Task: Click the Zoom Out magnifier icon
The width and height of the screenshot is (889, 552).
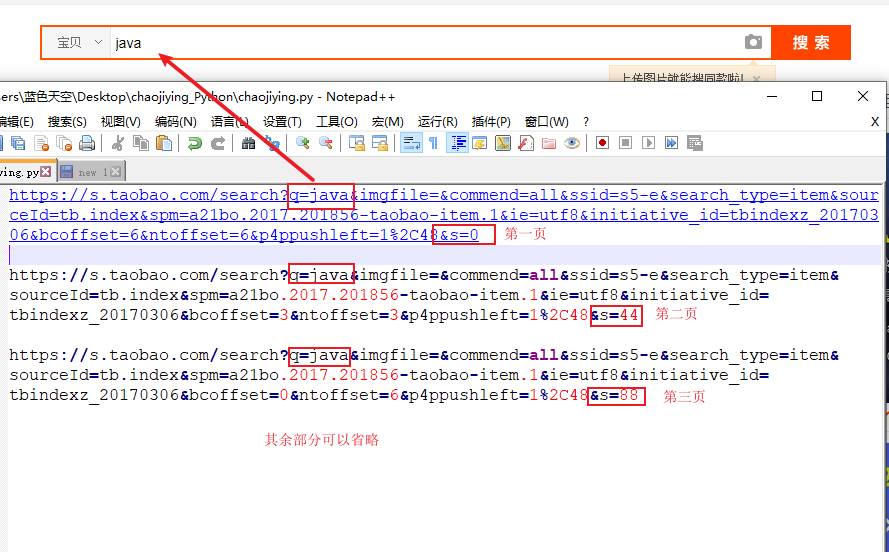Action: point(326,143)
